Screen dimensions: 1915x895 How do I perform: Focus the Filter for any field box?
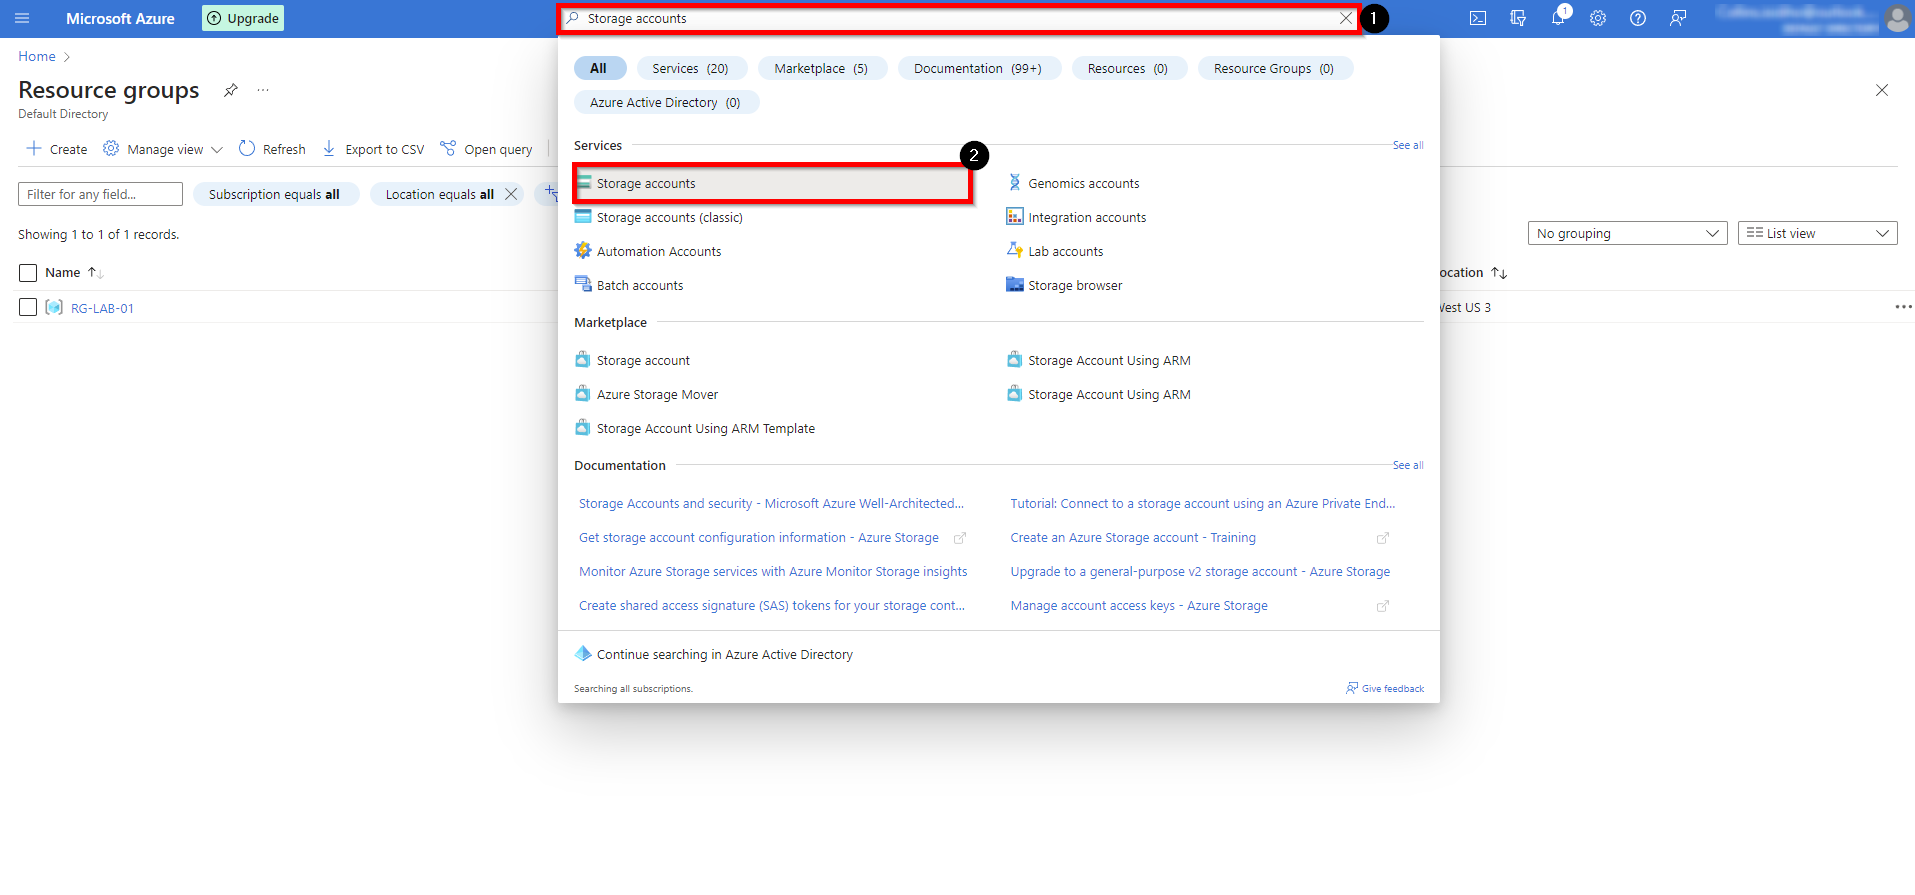[100, 194]
